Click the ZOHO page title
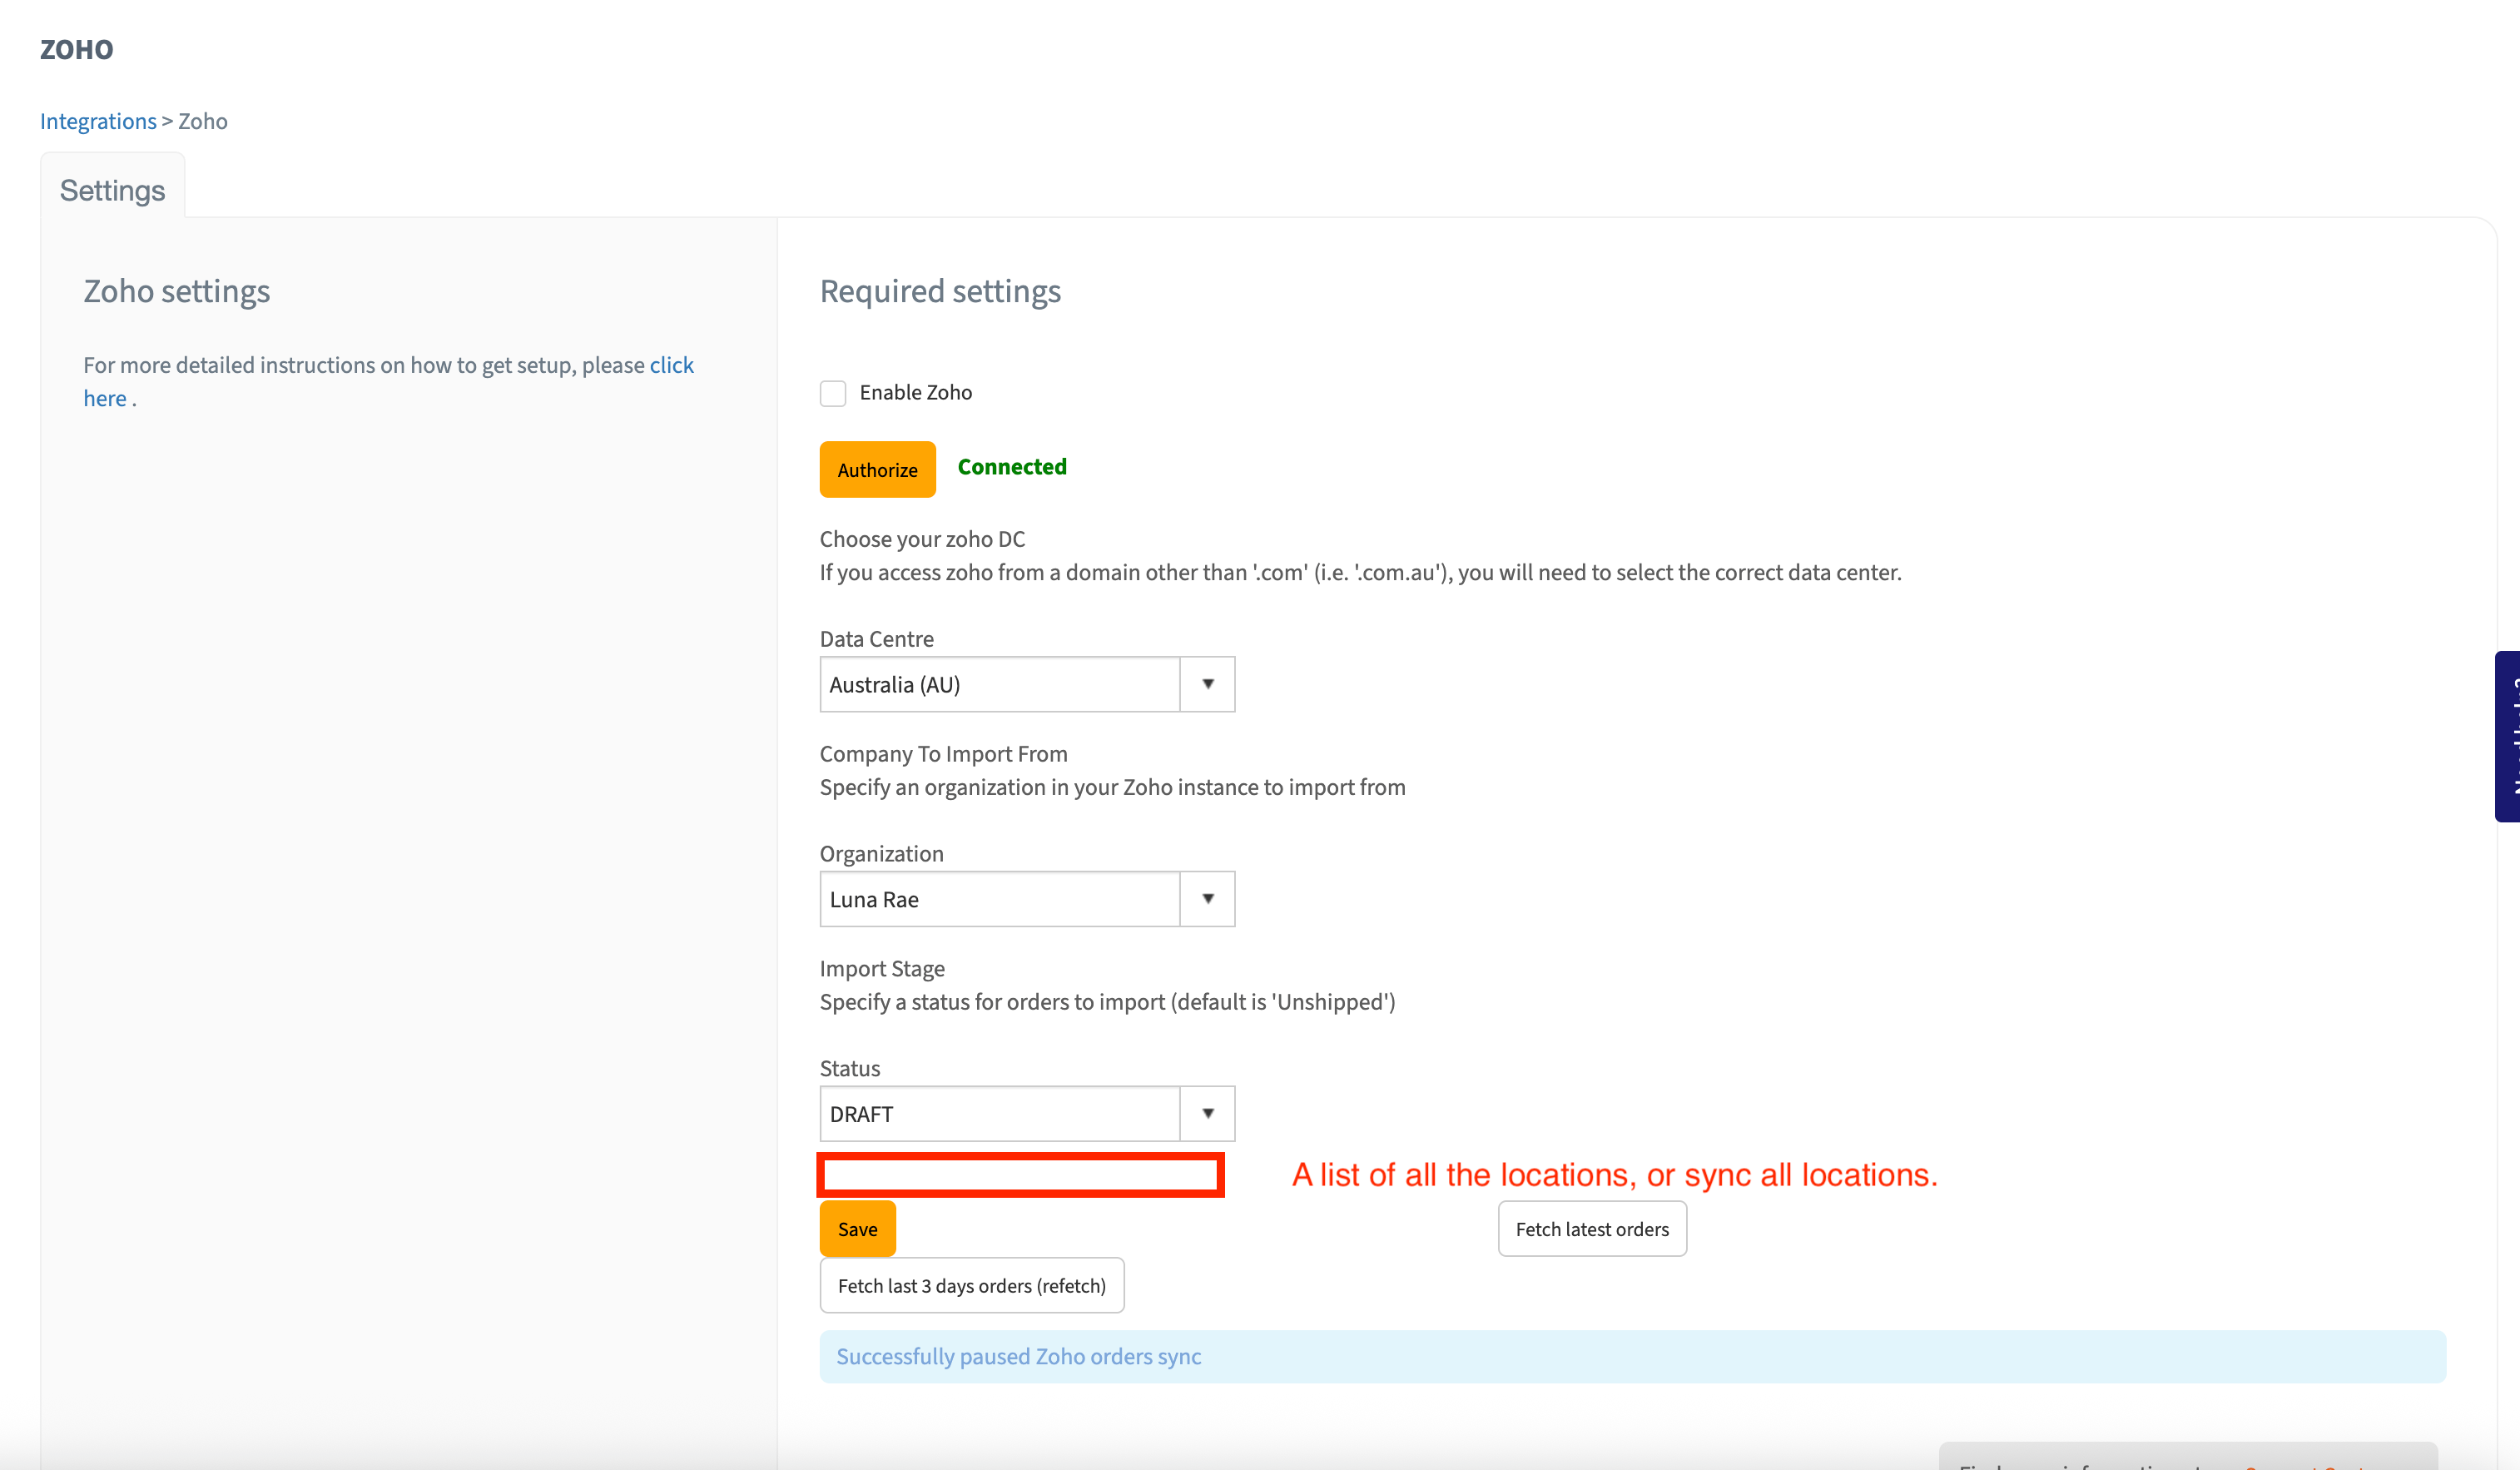Viewport: 2520px width, 1470px height. 77,49
